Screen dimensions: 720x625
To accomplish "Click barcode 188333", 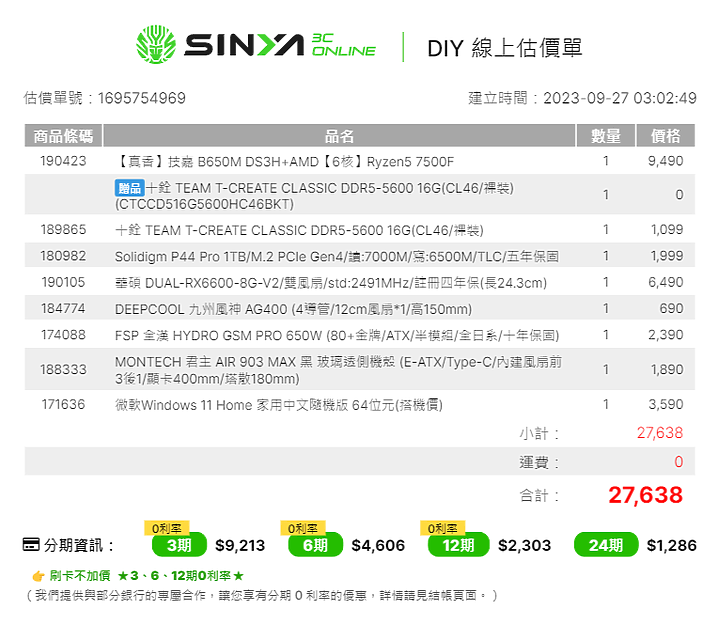I will tap(63, 369).
